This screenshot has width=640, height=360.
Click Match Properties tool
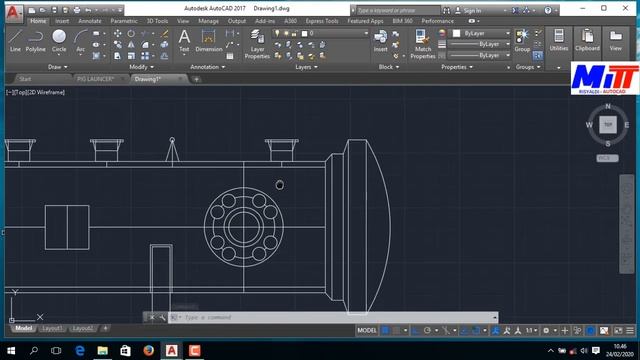pyautogui.click(x=422, y=44)
